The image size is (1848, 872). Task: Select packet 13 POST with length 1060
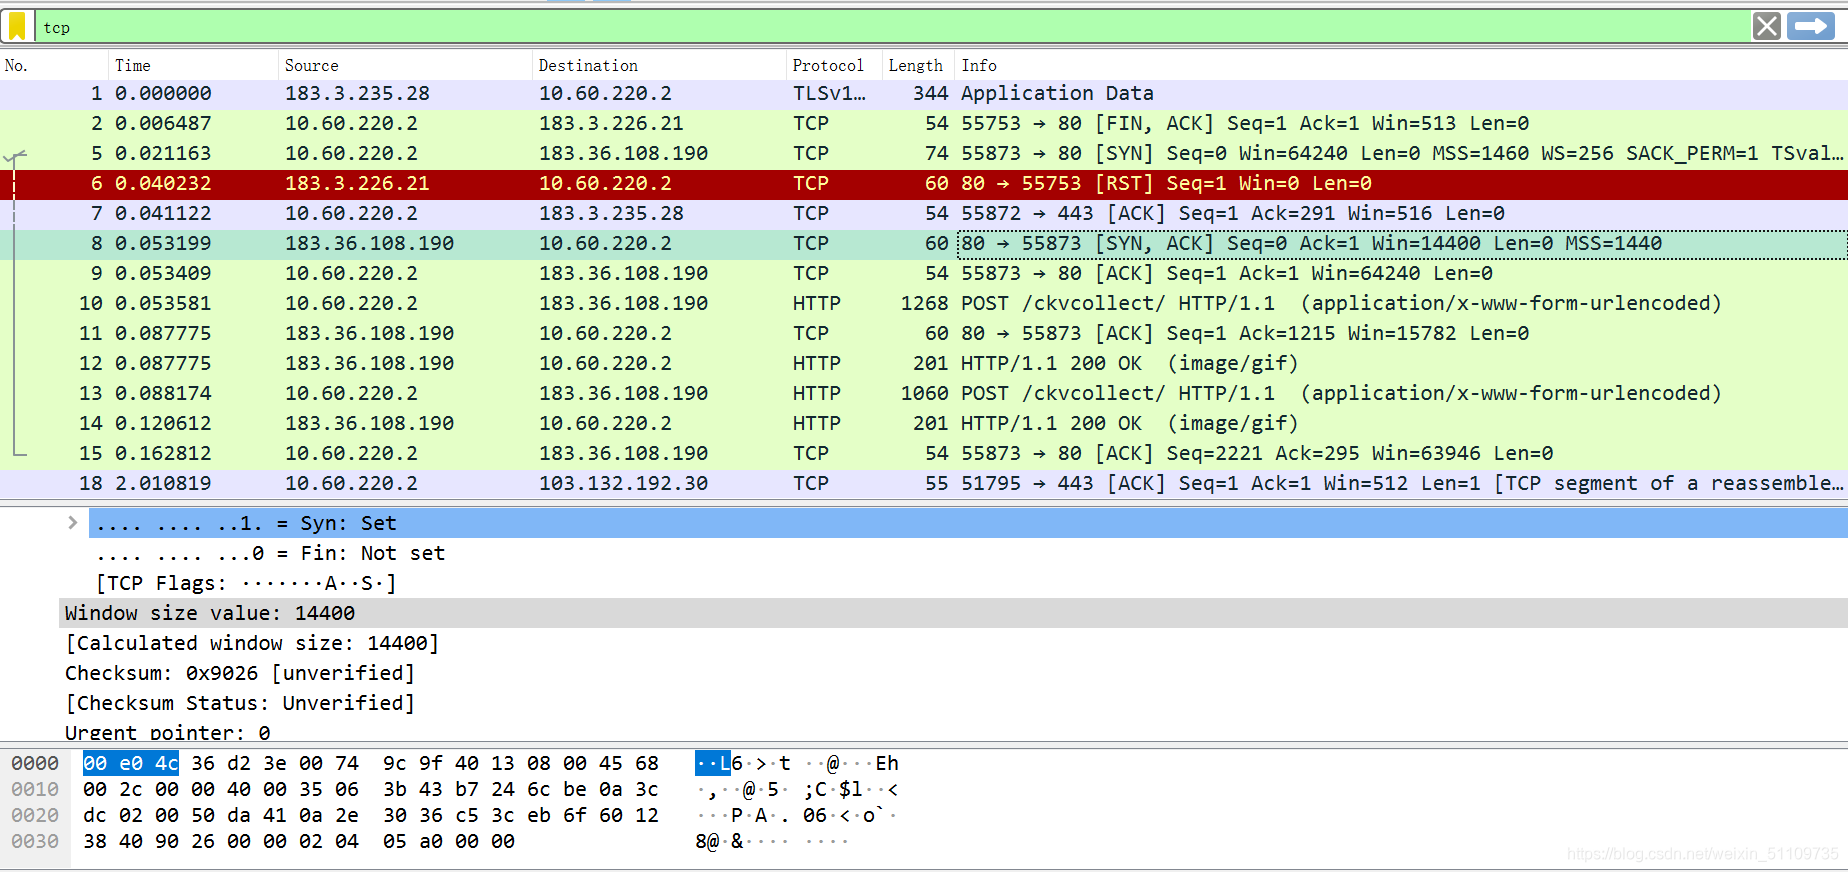(924, 393)
